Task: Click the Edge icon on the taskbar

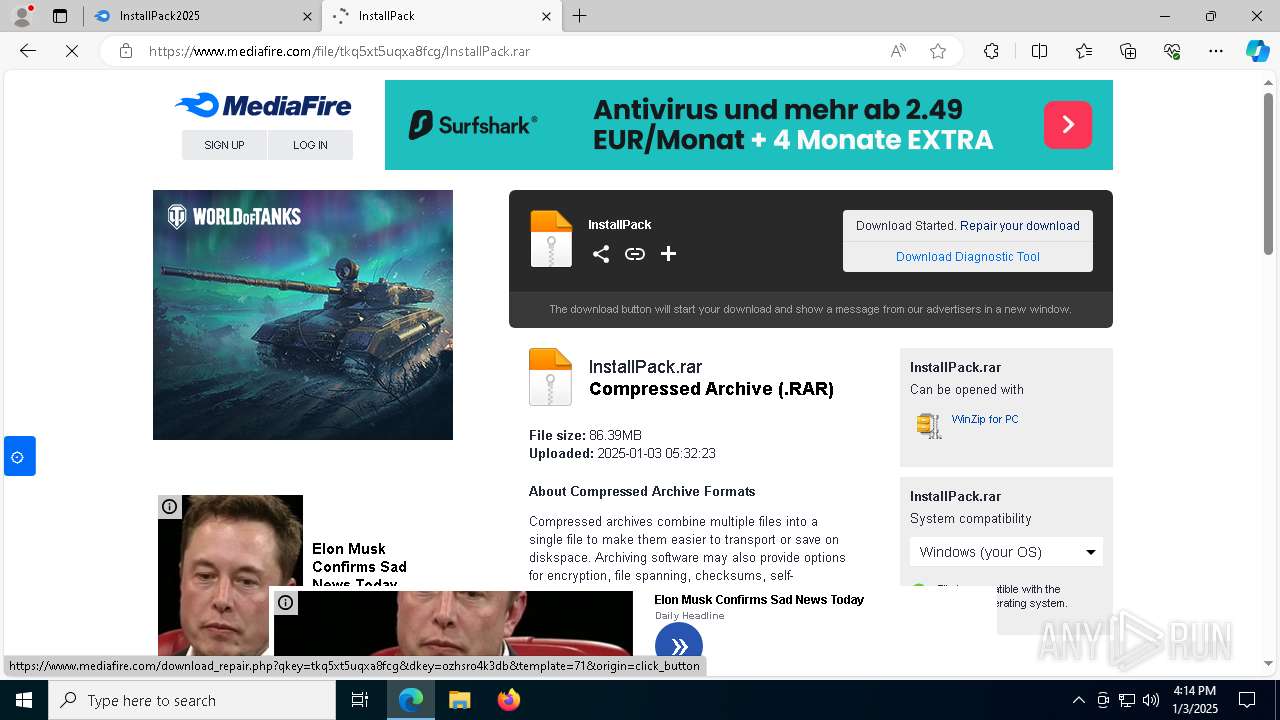Action: click(x=411, y=700)
